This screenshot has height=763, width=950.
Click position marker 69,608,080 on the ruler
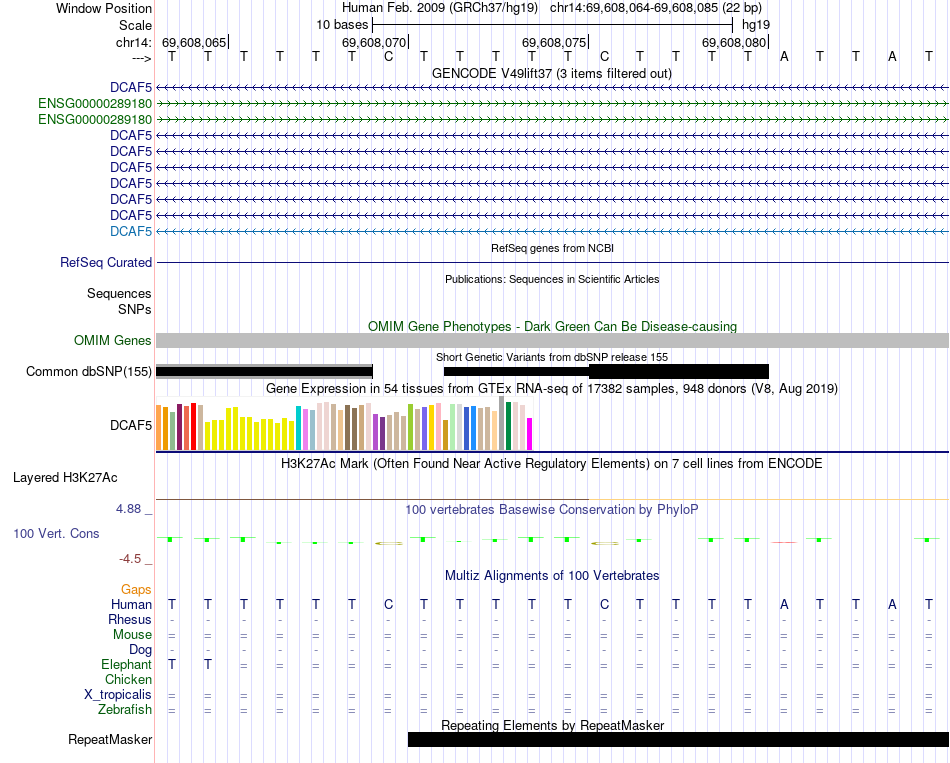734,42
